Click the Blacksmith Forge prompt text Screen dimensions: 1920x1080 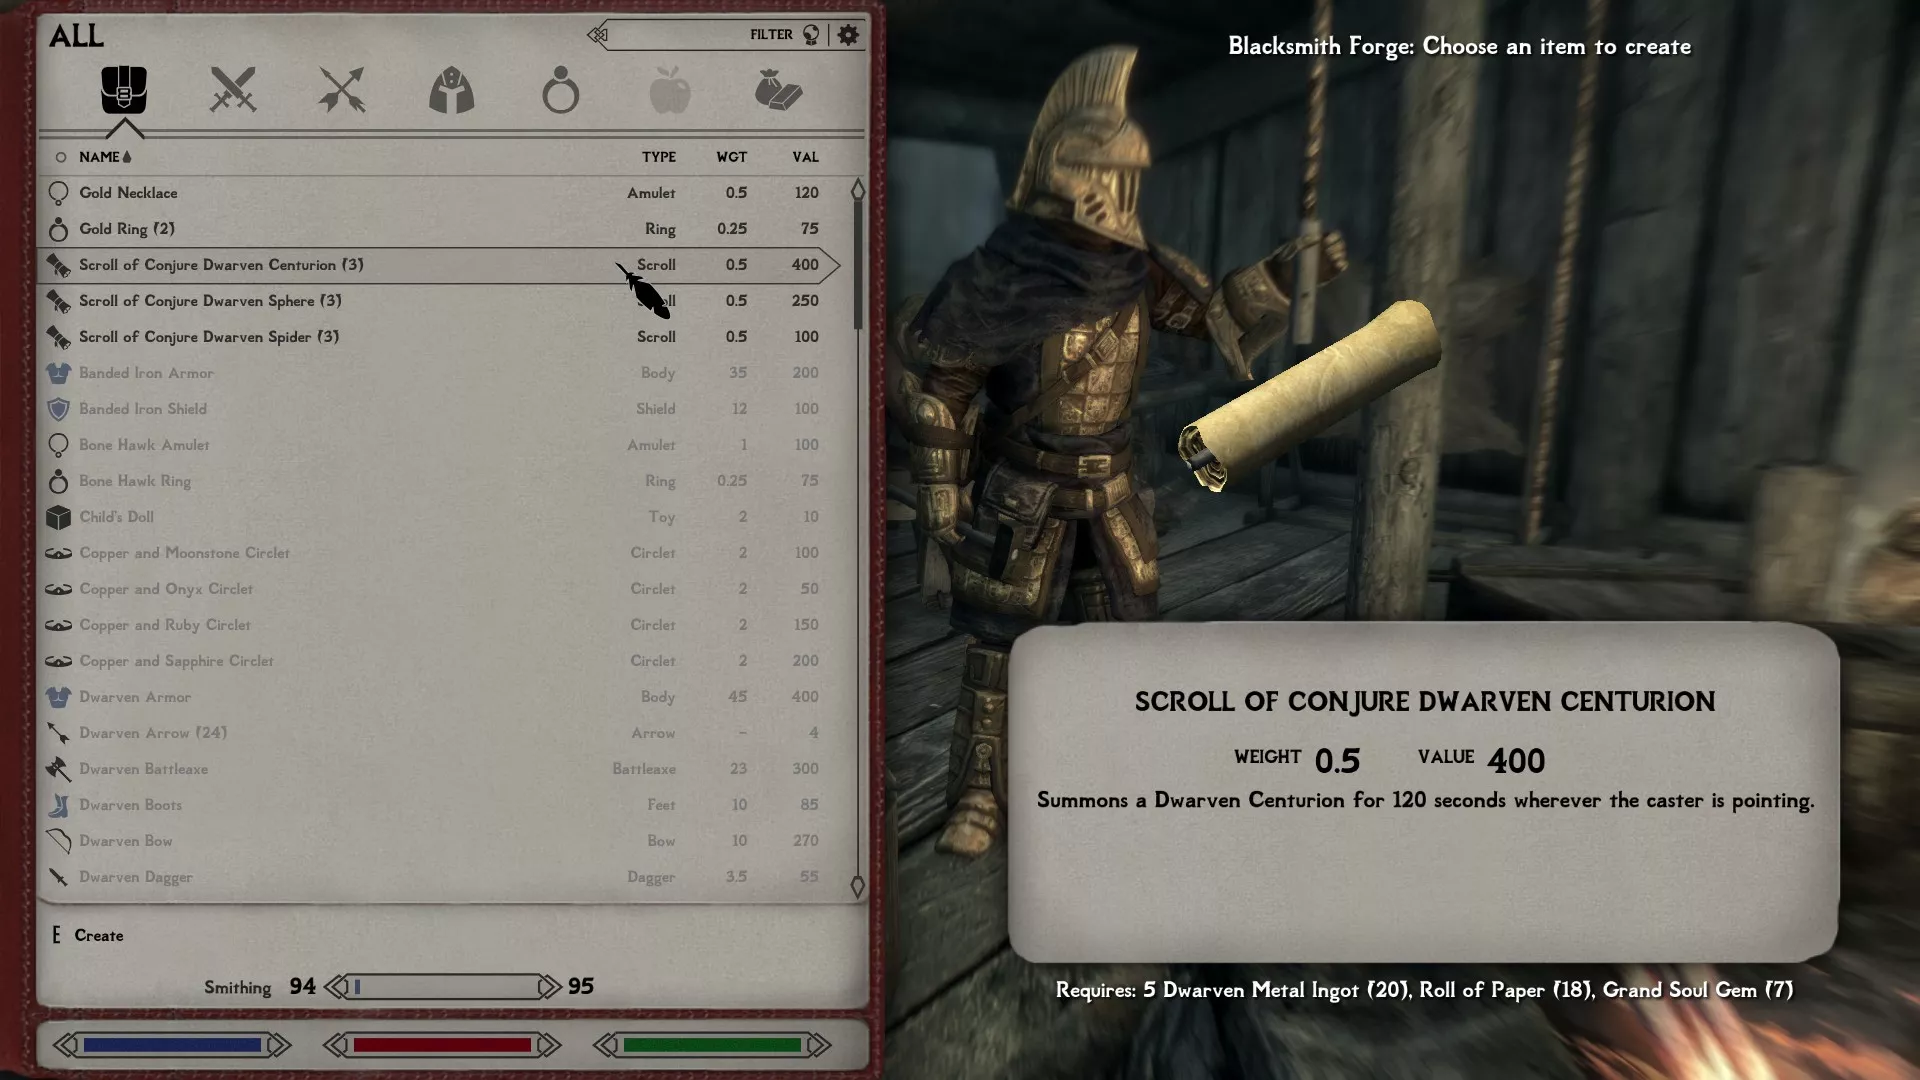pos(1459,46)
